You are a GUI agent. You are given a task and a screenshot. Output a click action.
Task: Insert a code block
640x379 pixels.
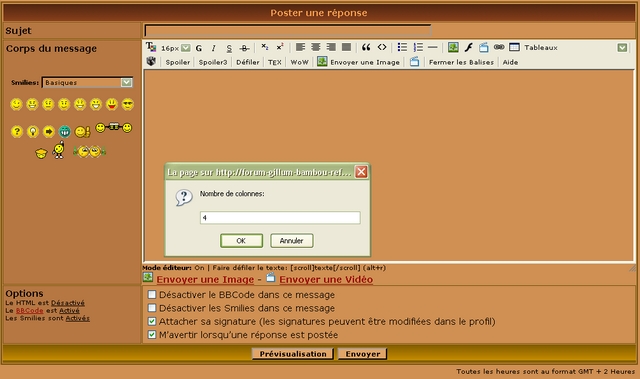pyautogui.click(x=382, y=47)
